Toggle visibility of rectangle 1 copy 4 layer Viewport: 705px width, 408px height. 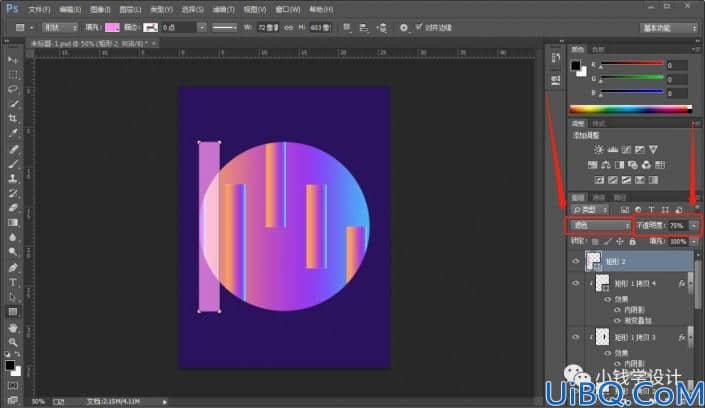[576, 283]
